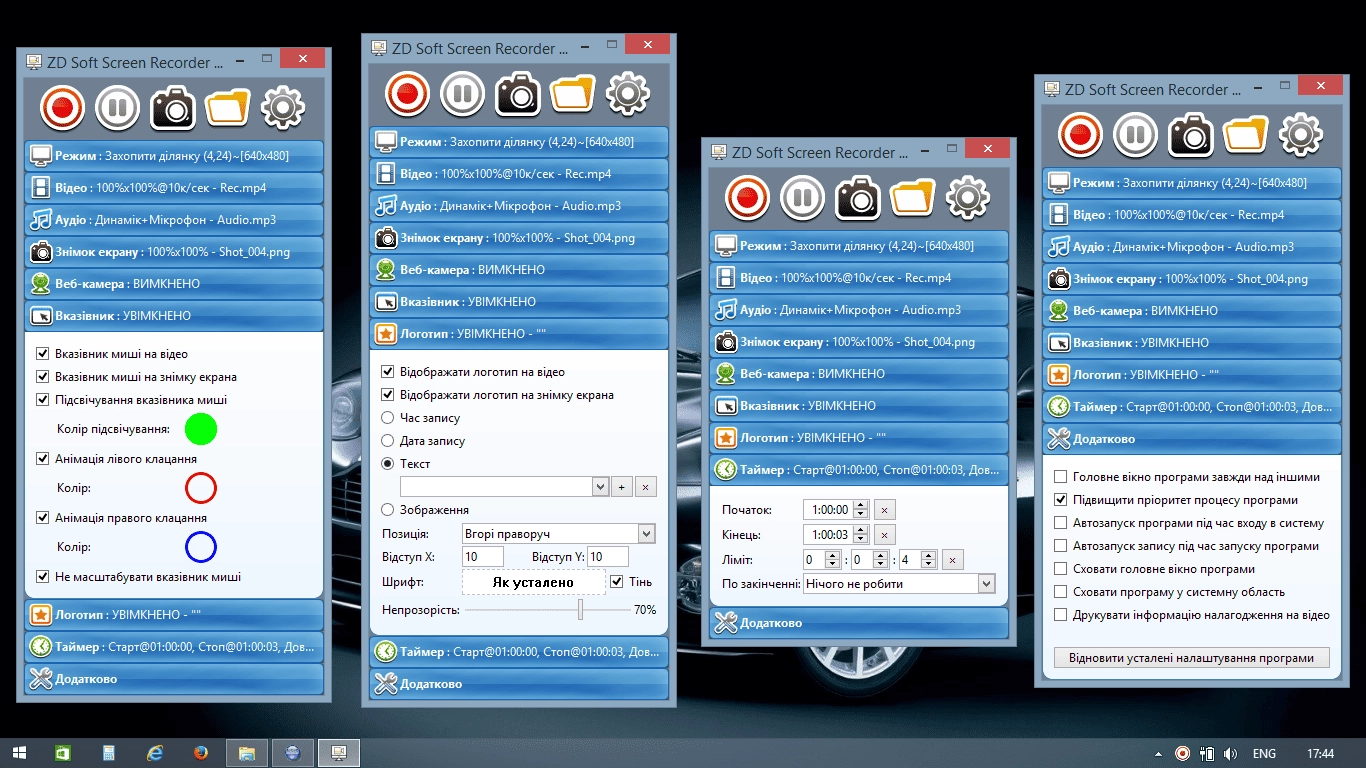Toggle 'Не масштабувати вказівник миші' checkbox

pos(42,577)
